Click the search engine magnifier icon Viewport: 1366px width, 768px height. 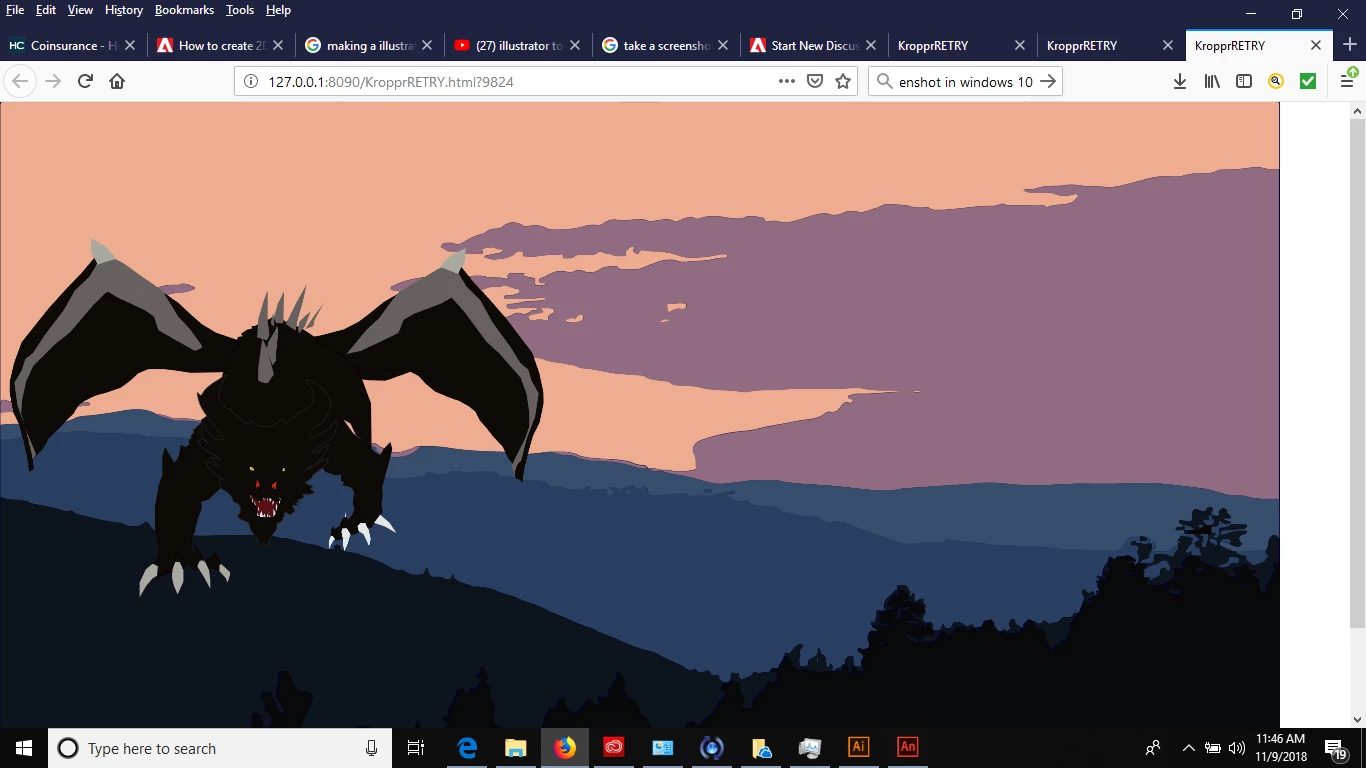tap(885, 81)
